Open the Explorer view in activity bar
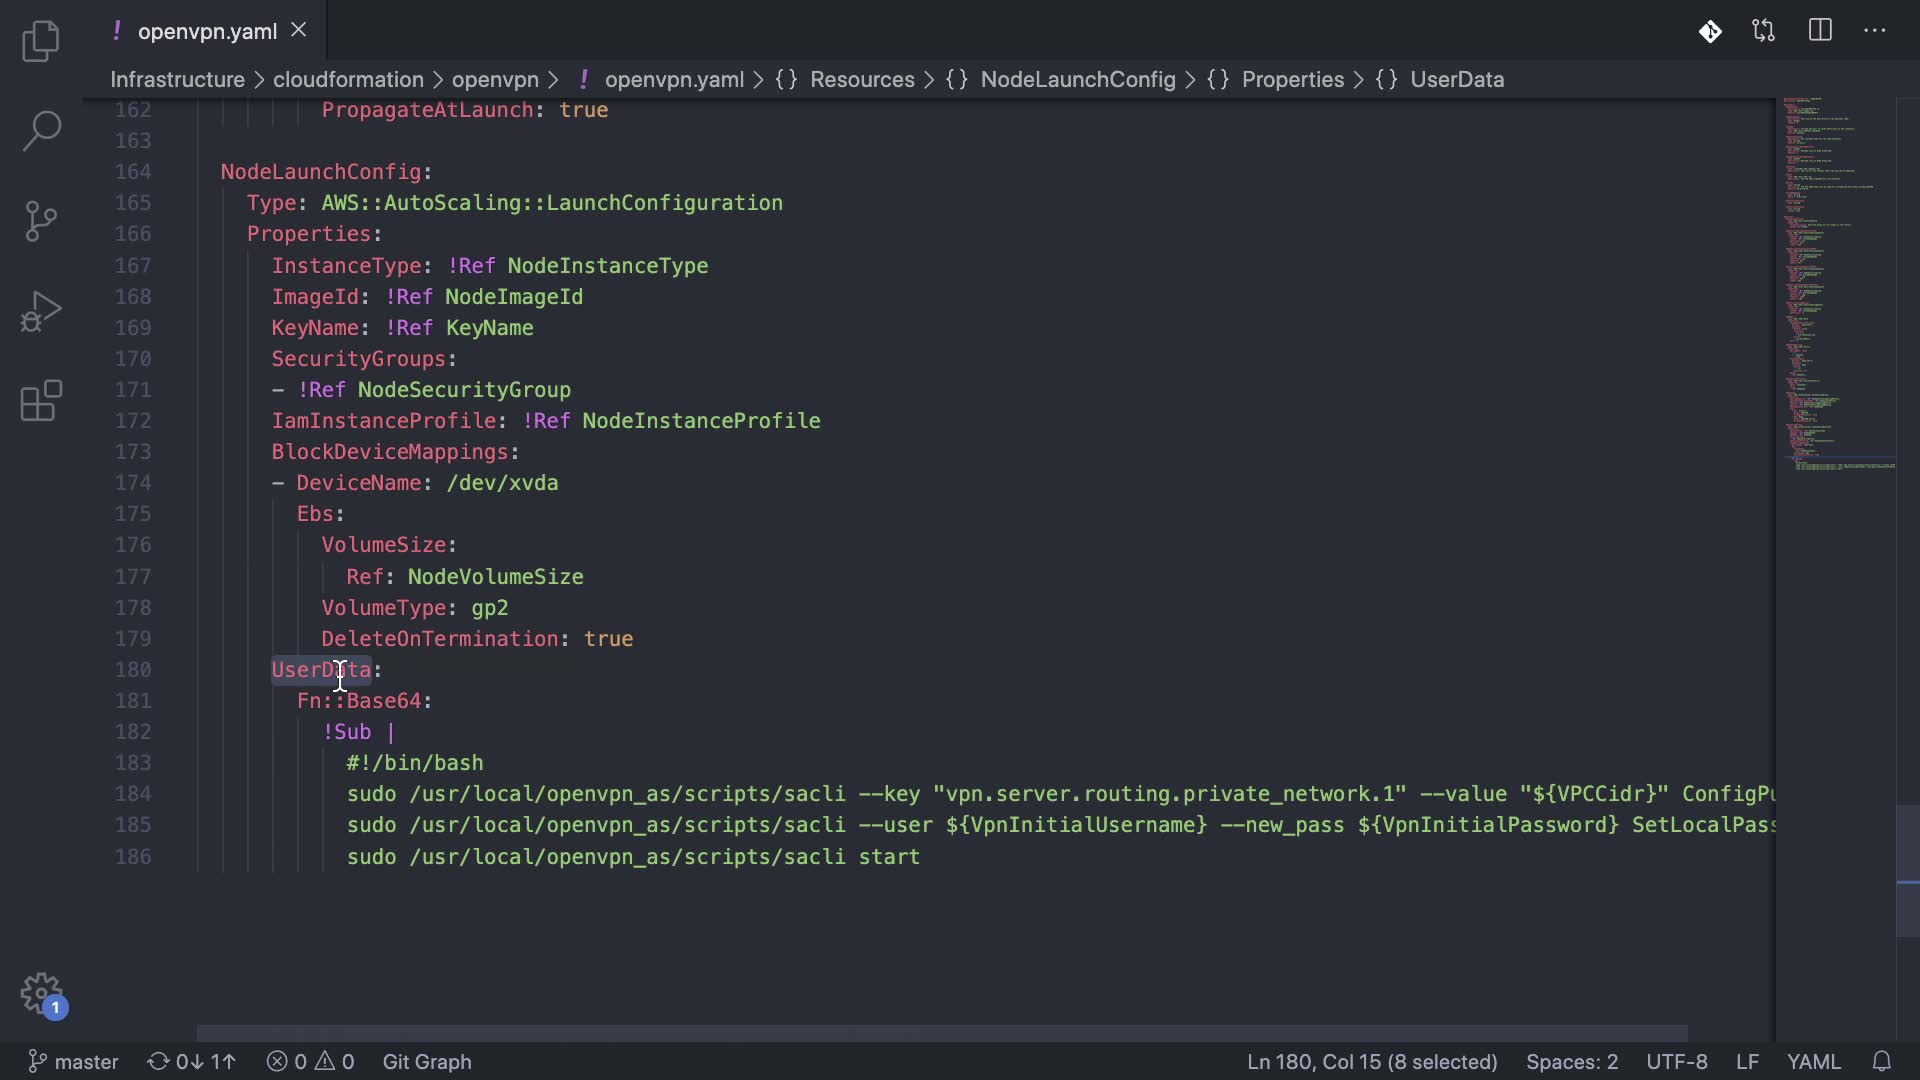This screenshot has width=1920, height=1080. [x=41, y=41]
